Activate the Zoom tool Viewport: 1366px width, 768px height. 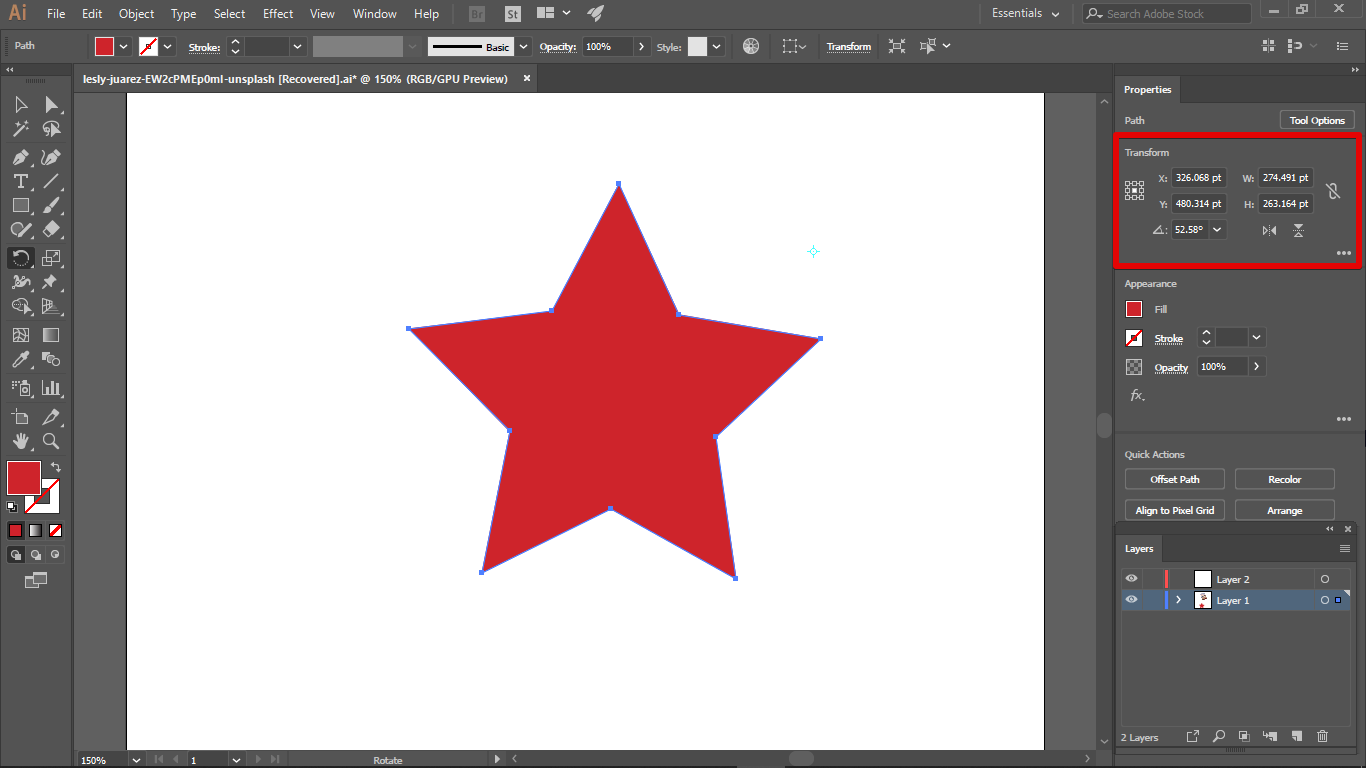pos(51,441)
